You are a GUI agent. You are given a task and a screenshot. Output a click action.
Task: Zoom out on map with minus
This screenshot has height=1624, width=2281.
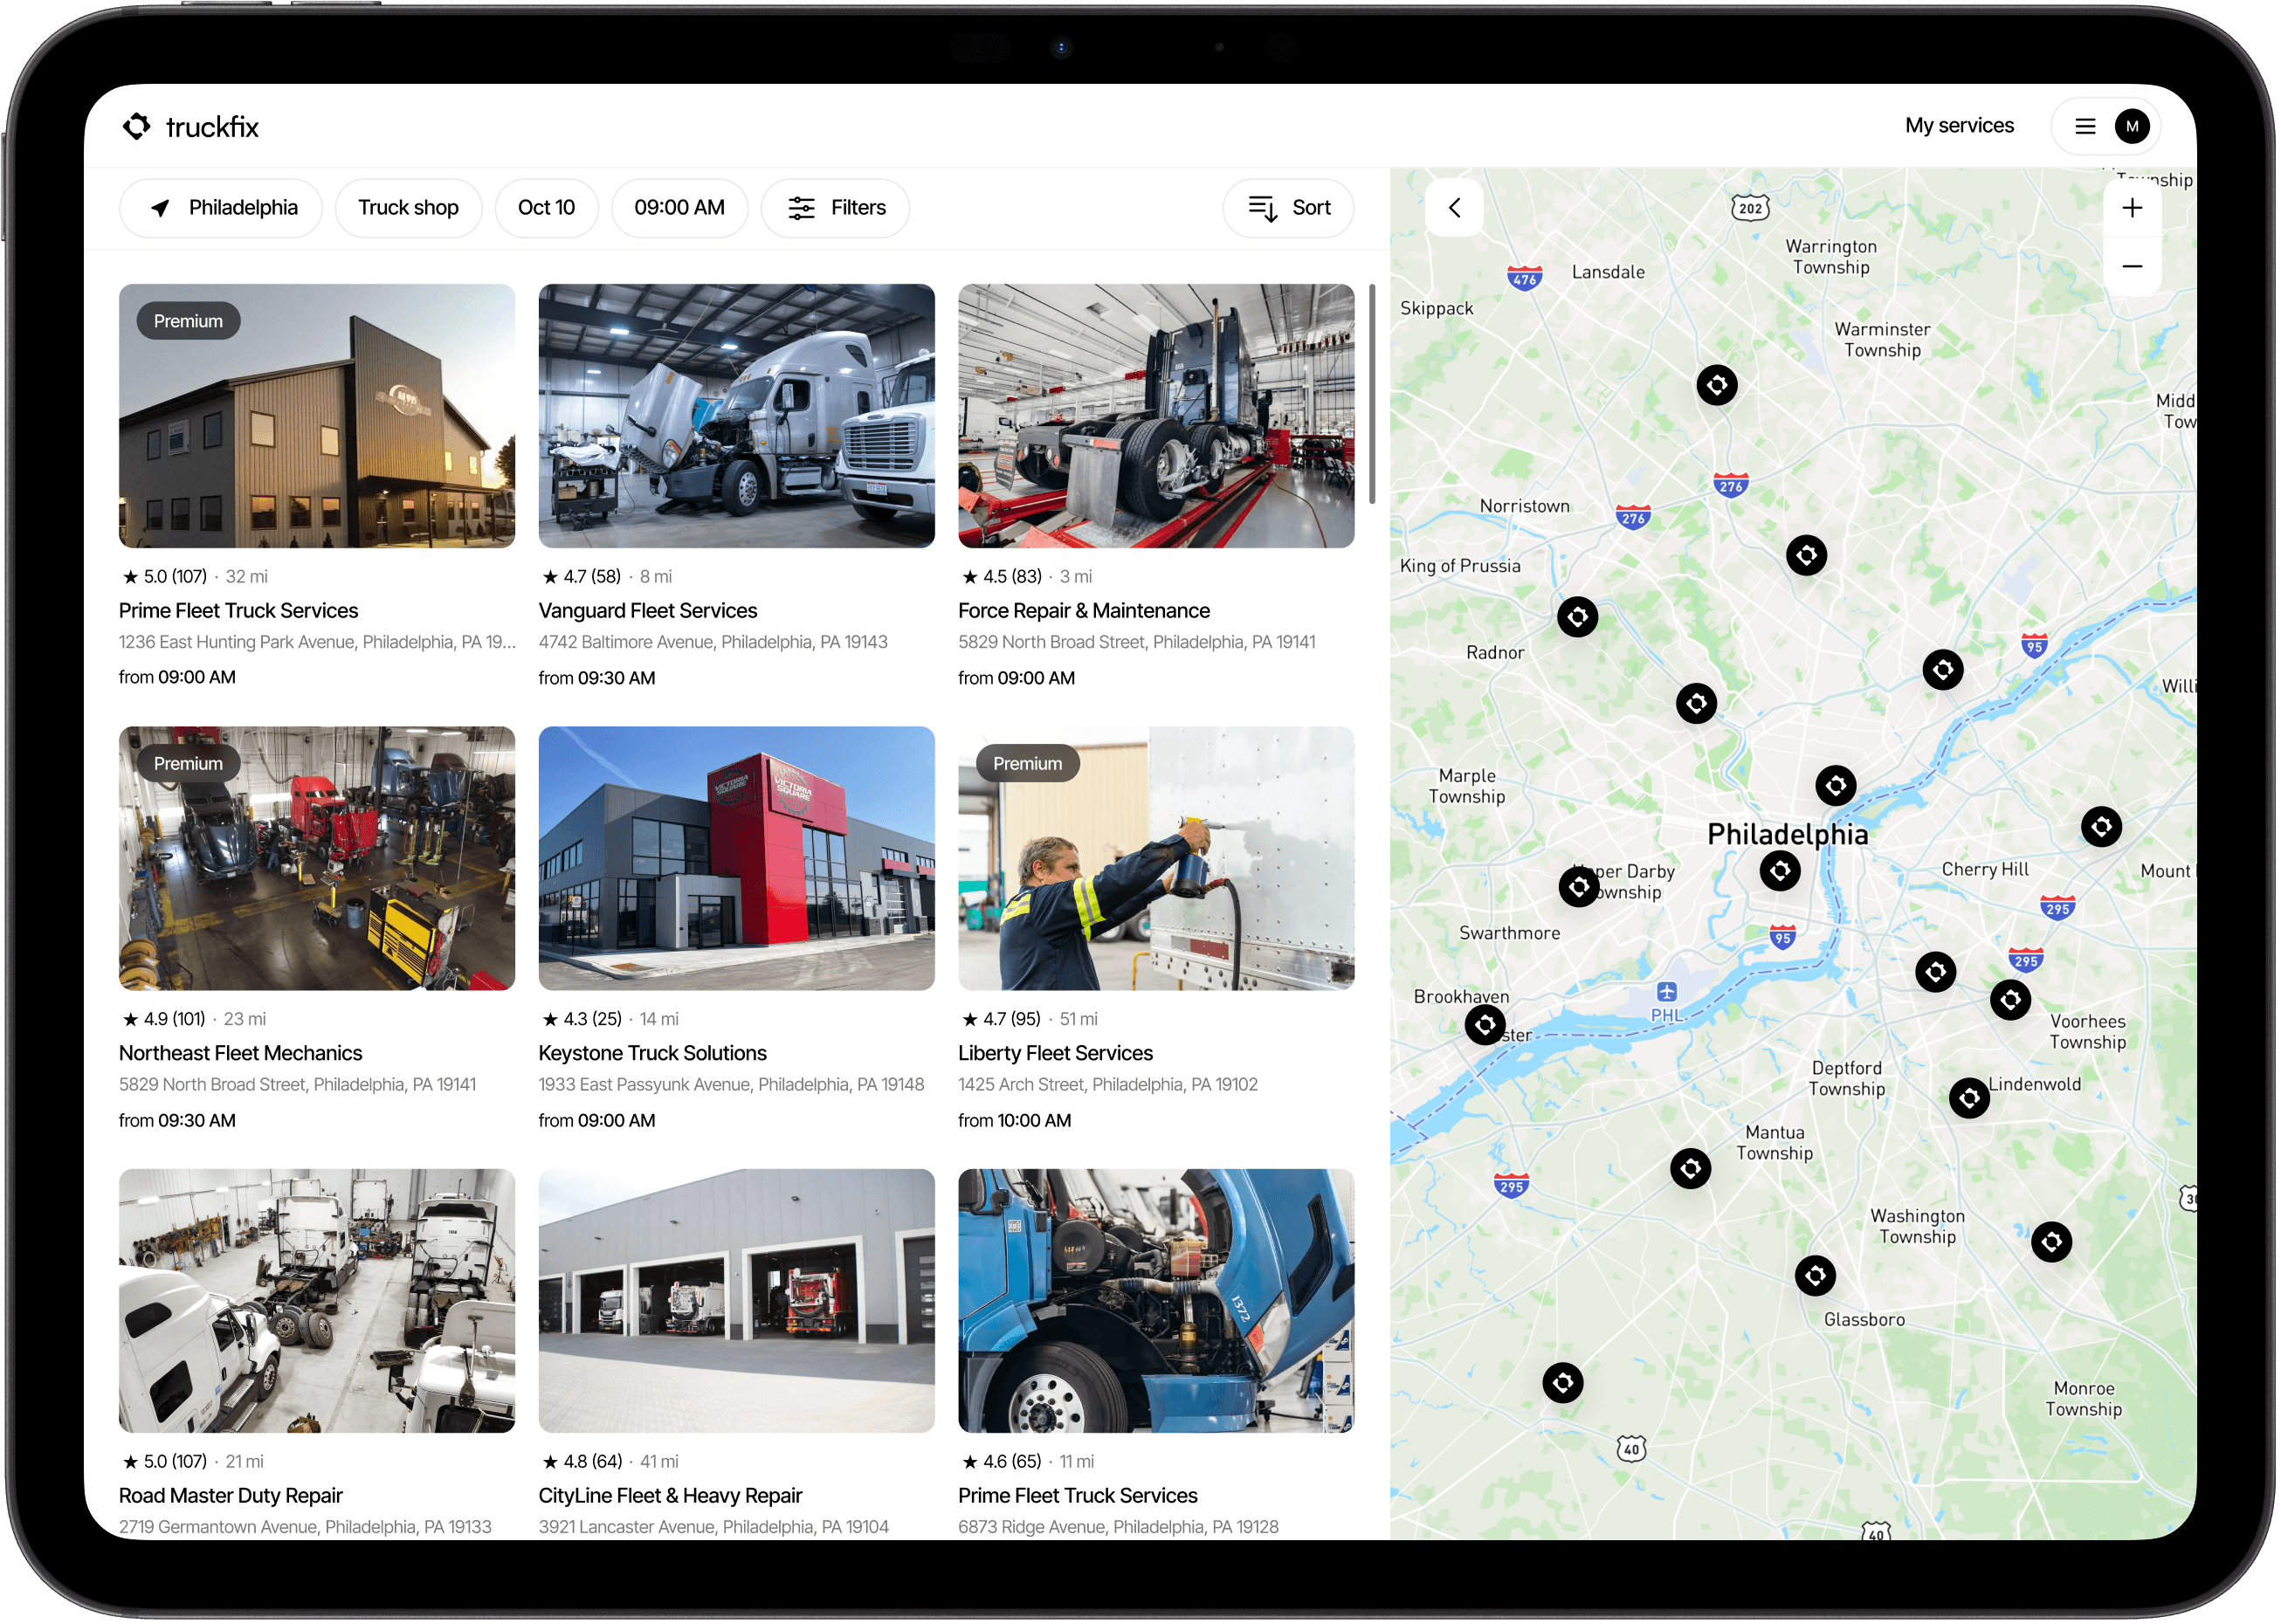2132,266
